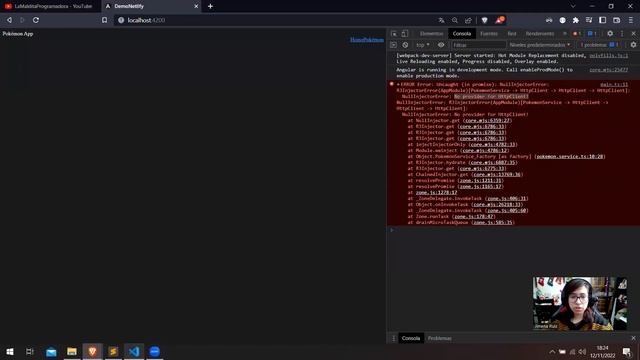Screen dimensions: 640x360
Task: Click the highlighted No provider for HttpClient text
Action: (x=491, y=96)
